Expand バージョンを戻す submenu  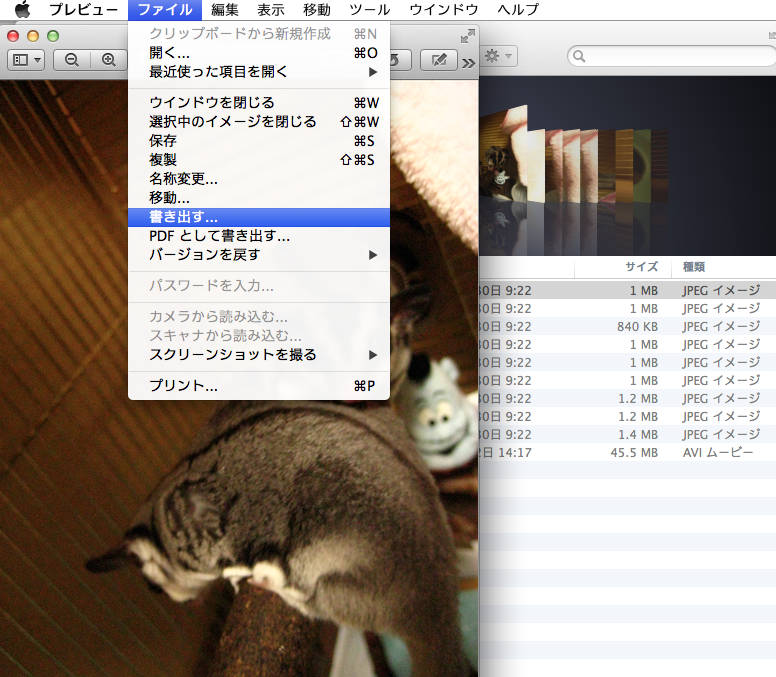pyautogui.click(x=259, y=255)
